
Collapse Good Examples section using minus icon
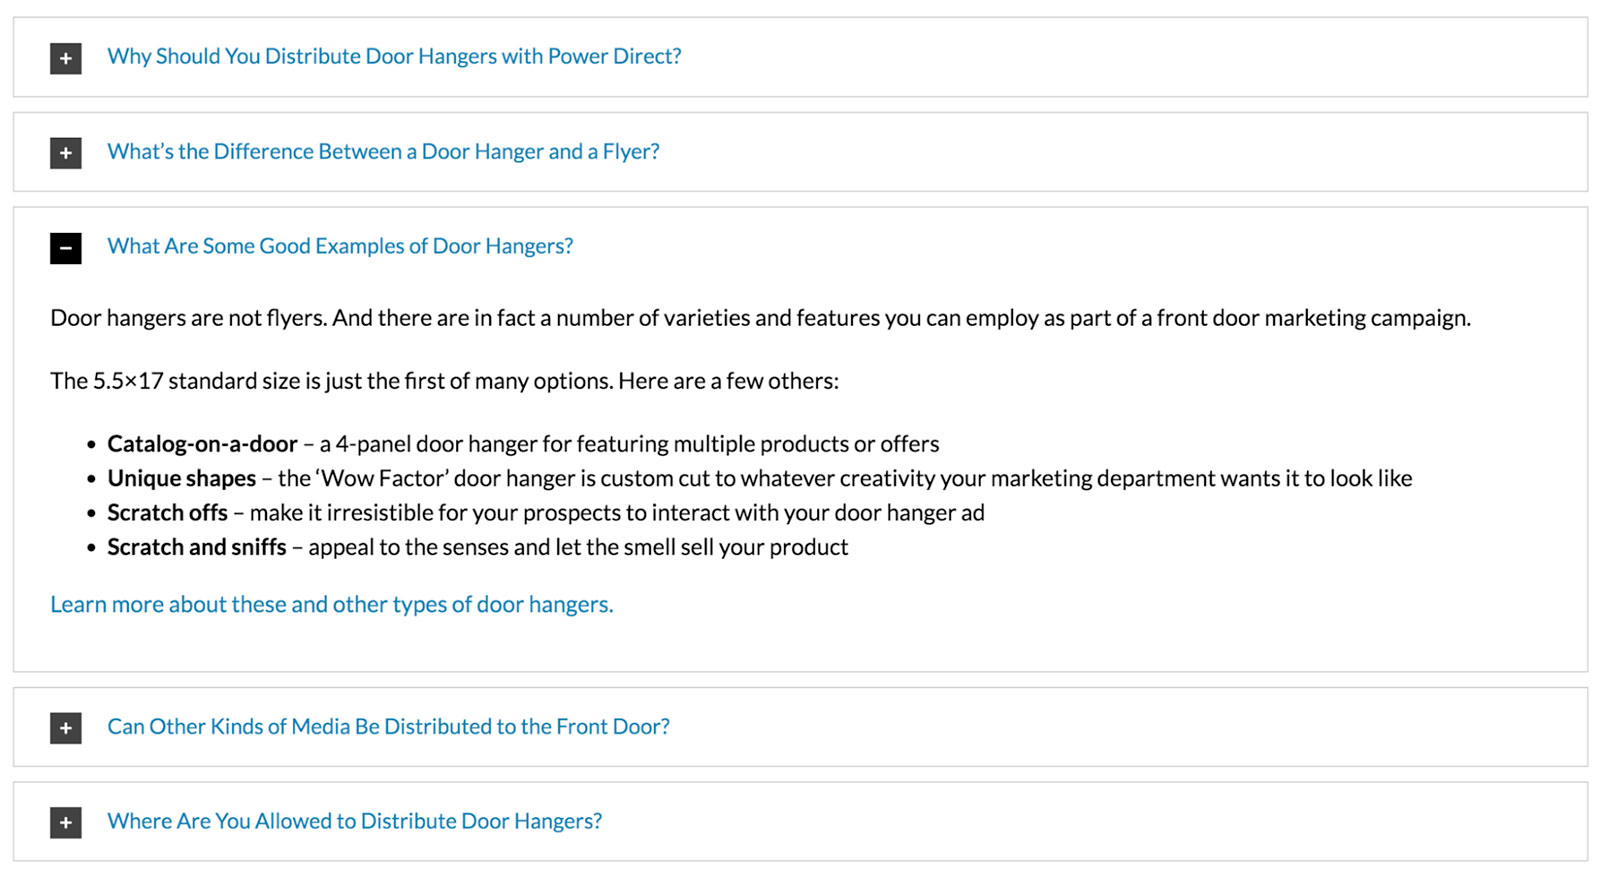[66, 248]
